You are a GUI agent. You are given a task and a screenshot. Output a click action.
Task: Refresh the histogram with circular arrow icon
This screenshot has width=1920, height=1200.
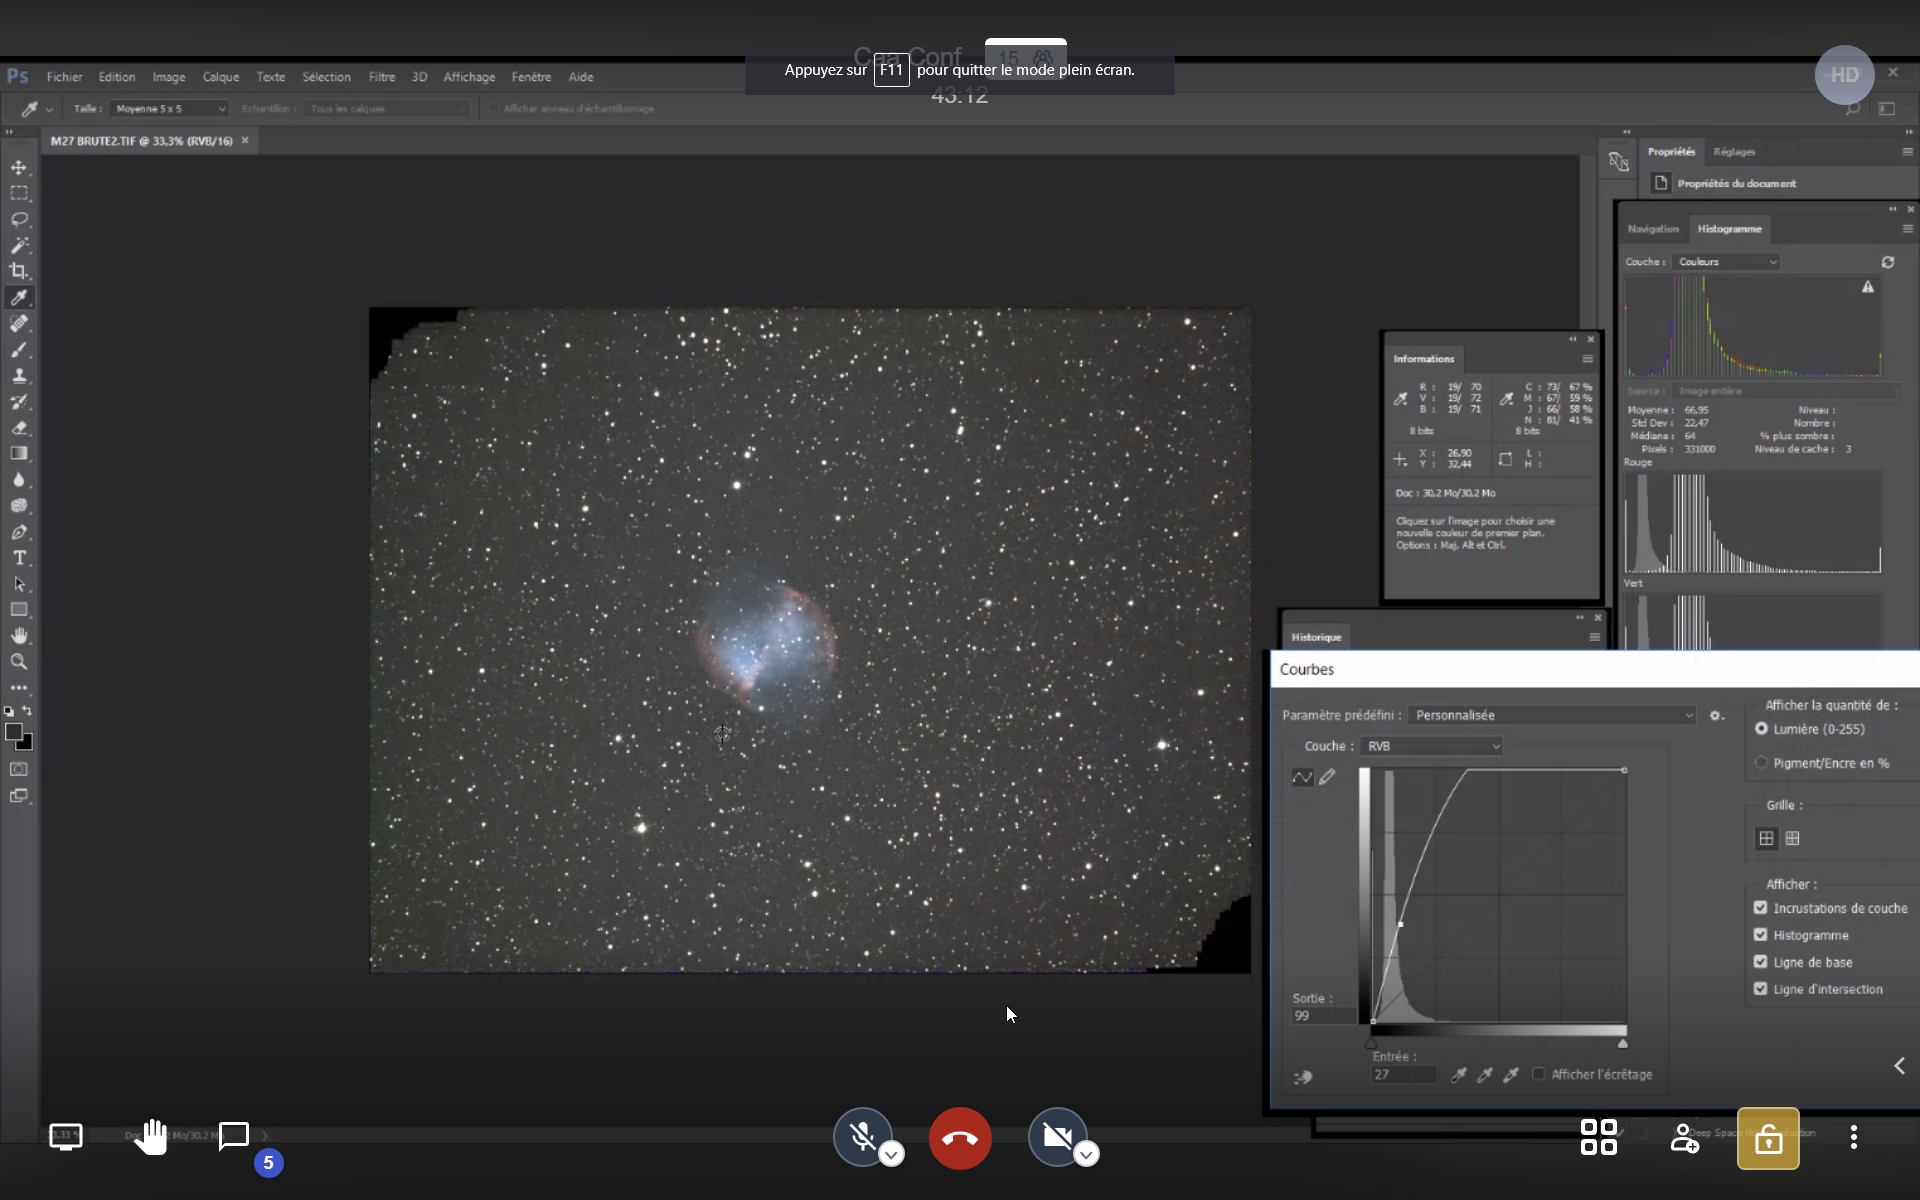[1888, 262]
